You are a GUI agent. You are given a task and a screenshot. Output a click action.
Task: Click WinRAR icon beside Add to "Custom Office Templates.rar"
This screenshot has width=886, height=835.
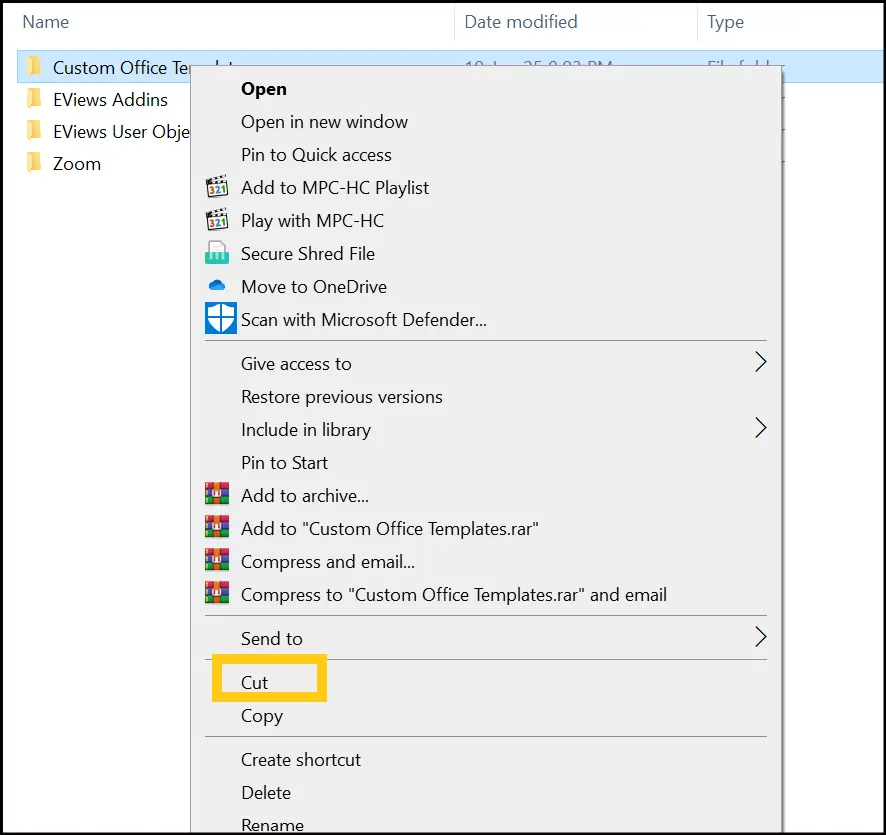click(217, 527)
